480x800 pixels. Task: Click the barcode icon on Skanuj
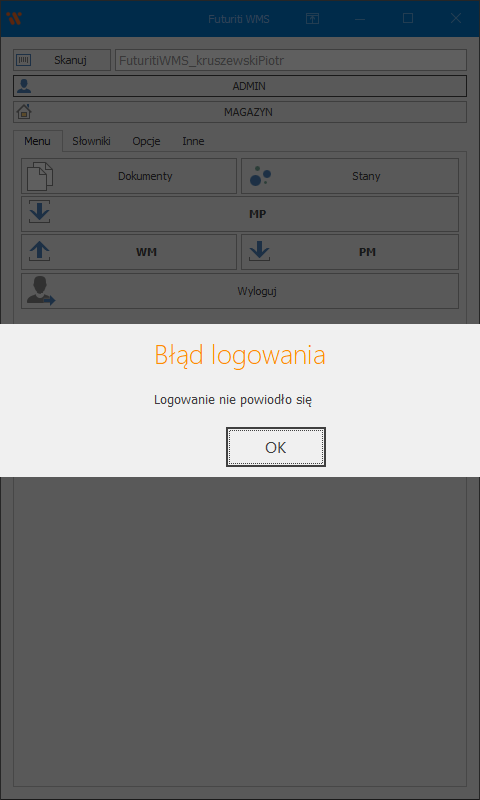[24, 60]
